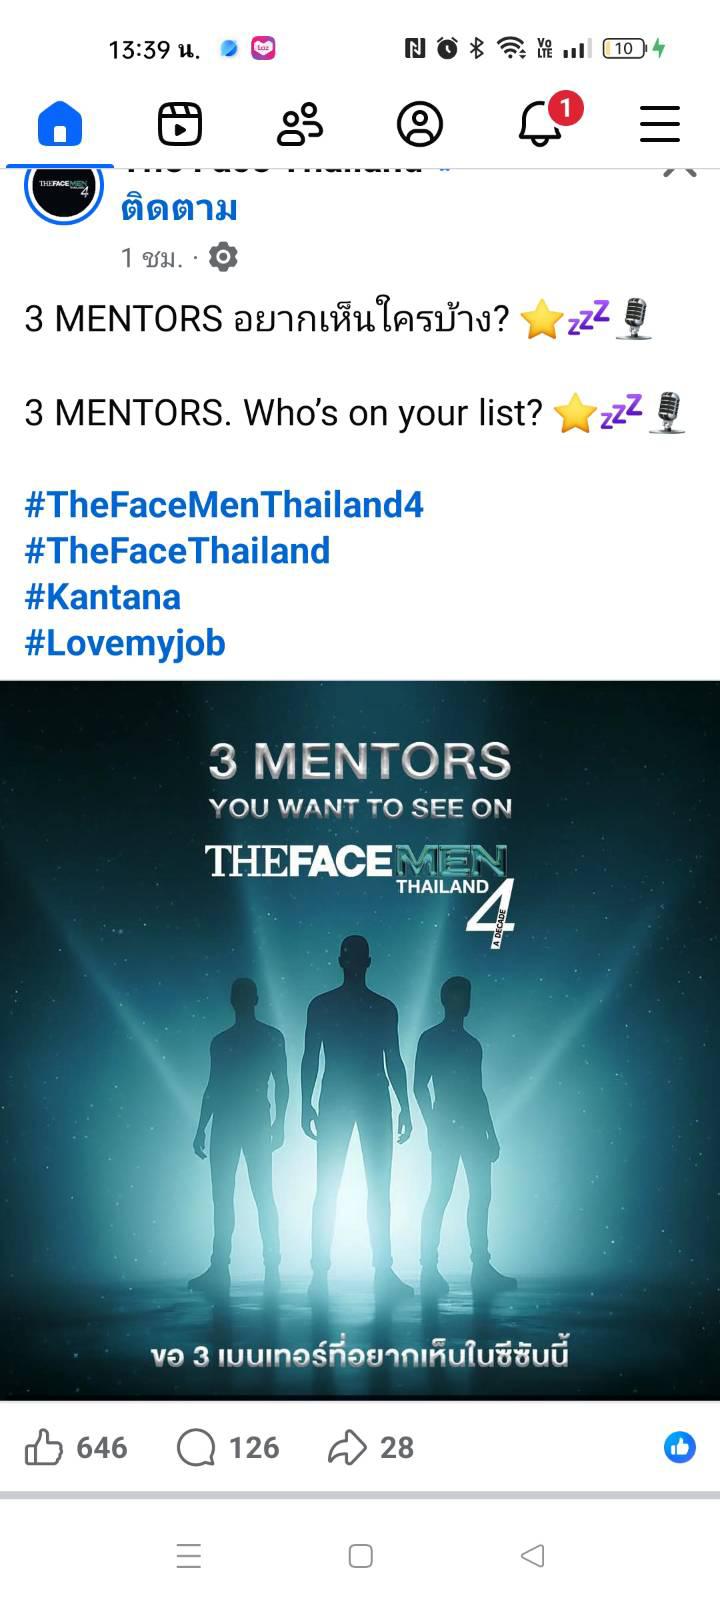Open the comments bubble icon

[x=196, y=1447]
